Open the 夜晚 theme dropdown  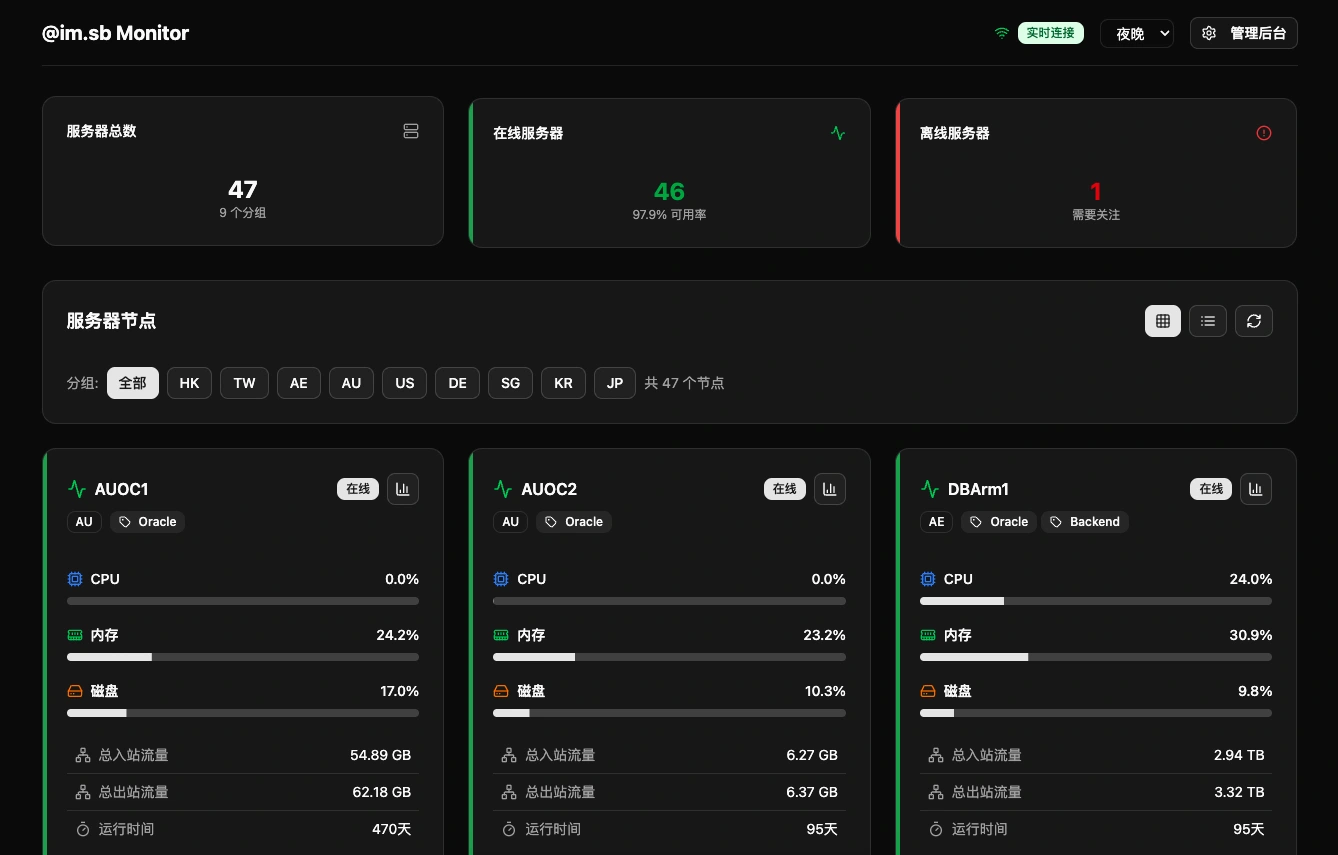click(x=1137, y=33)
